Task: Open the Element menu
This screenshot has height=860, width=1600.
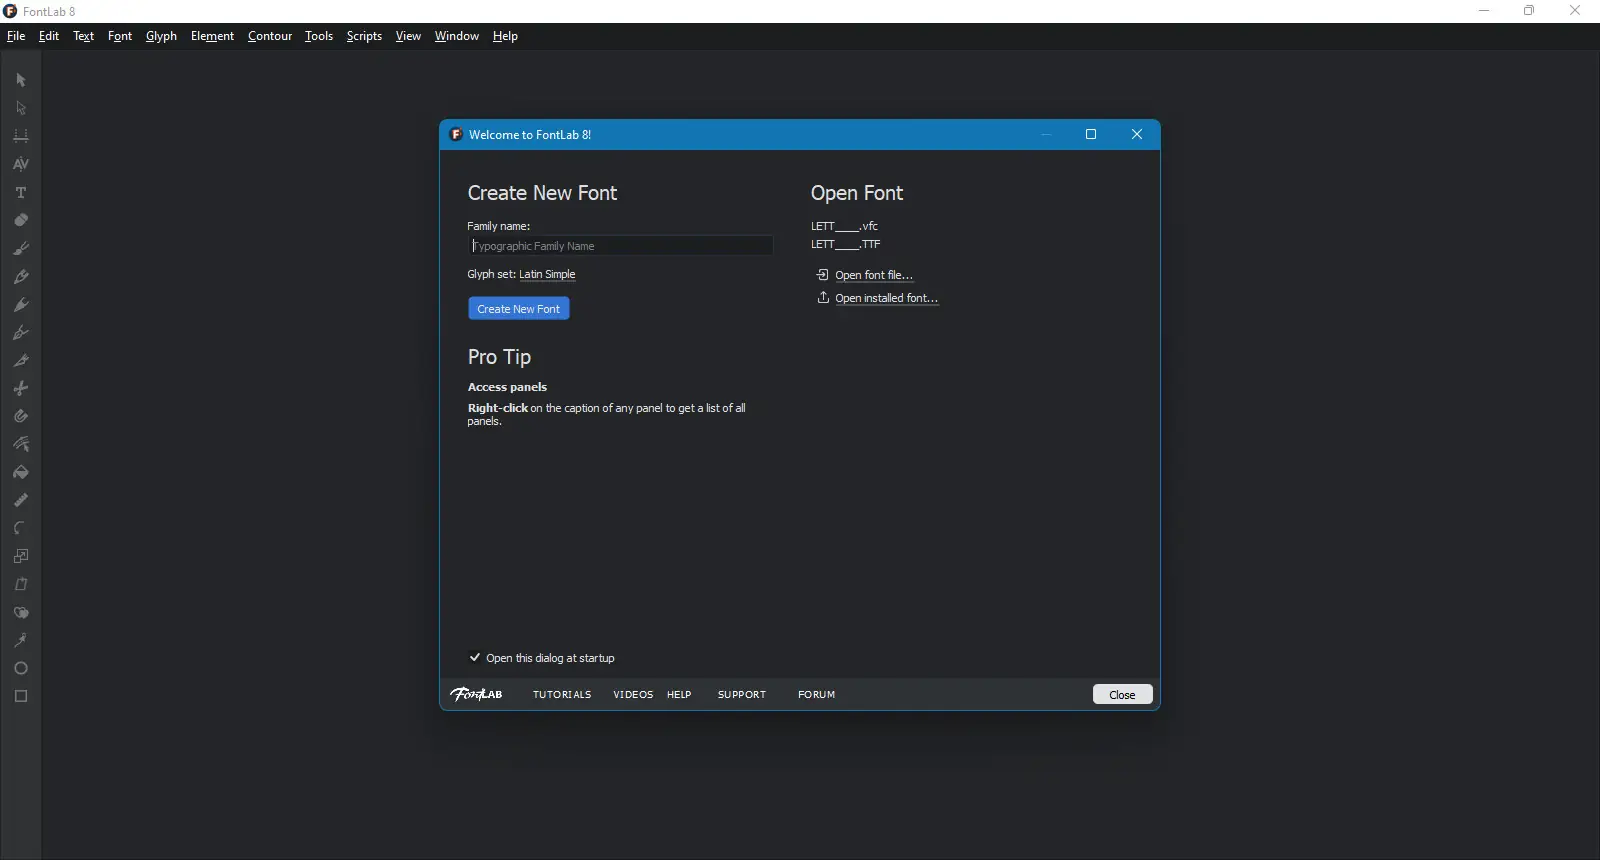Action: tap(212, 36)
